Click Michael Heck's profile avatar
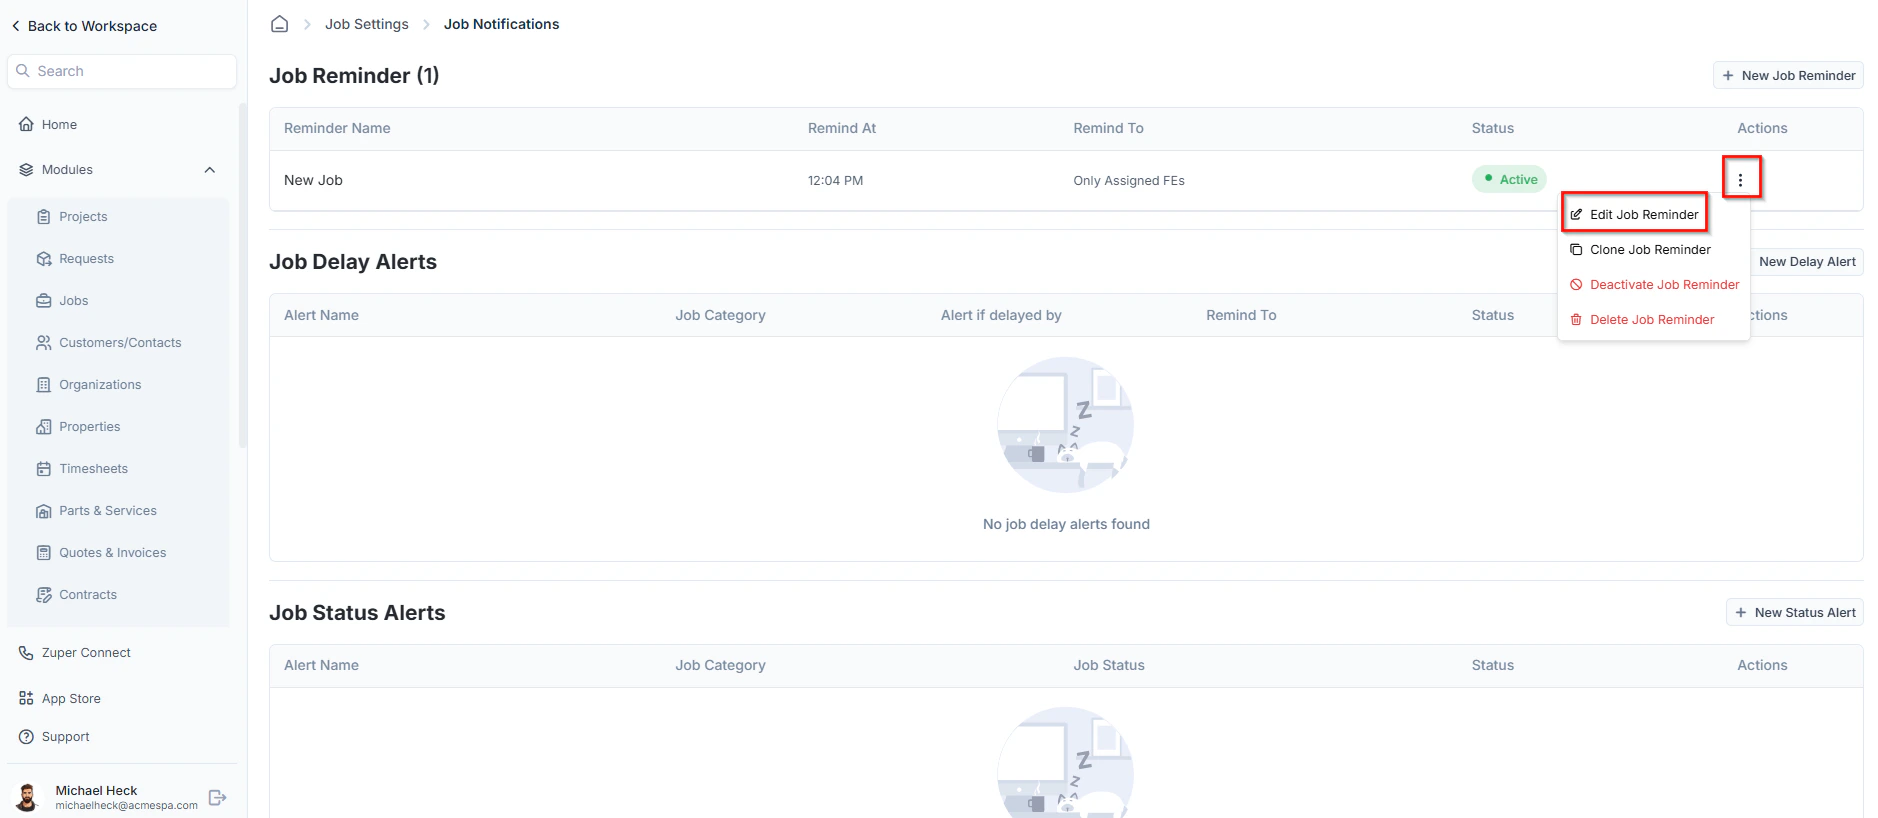This screenshot has height=818, width=1878. point(28,797)
